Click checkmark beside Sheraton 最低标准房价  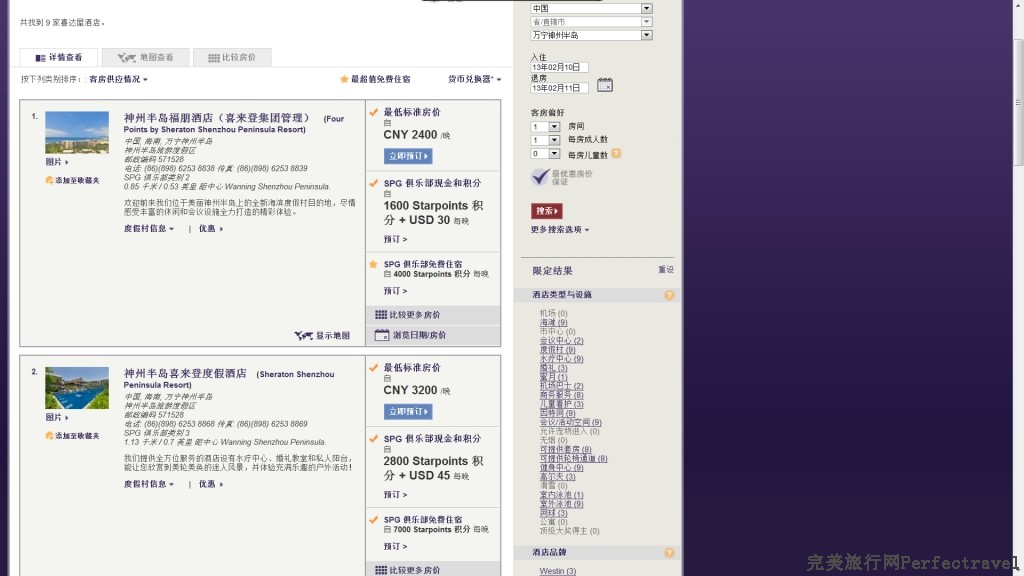374,368
